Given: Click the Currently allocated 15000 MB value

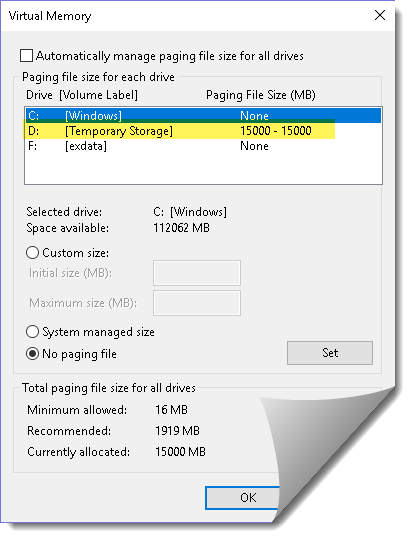Looking at the screenshot, I should tap(180, 452).
